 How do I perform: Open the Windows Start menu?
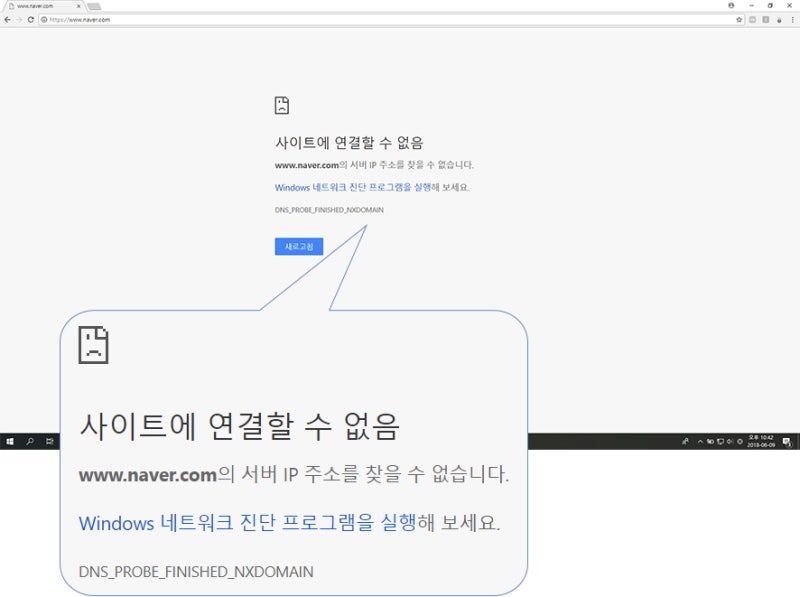pyautogui.click(x=10, y=441)
